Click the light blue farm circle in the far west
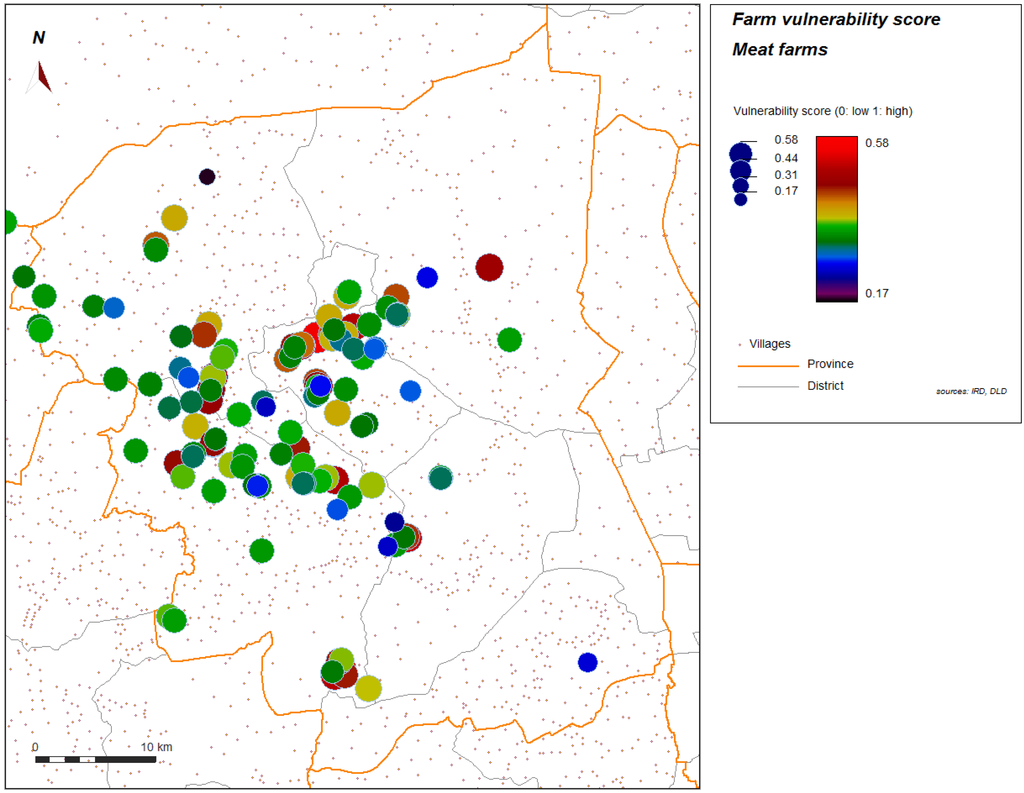Image resolution: width=1024 pixels, height=793 pixels. point(114,308)
